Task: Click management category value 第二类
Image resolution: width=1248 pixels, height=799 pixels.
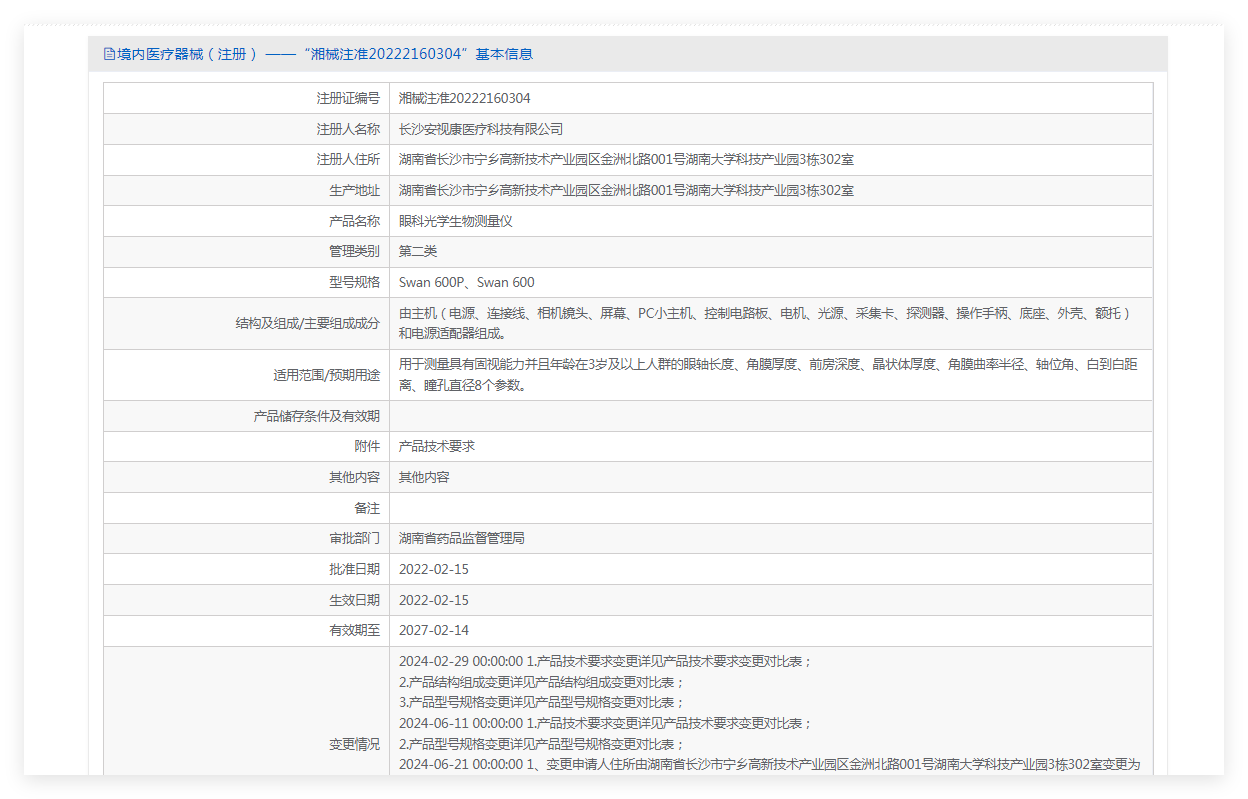Action: [418, 251]
